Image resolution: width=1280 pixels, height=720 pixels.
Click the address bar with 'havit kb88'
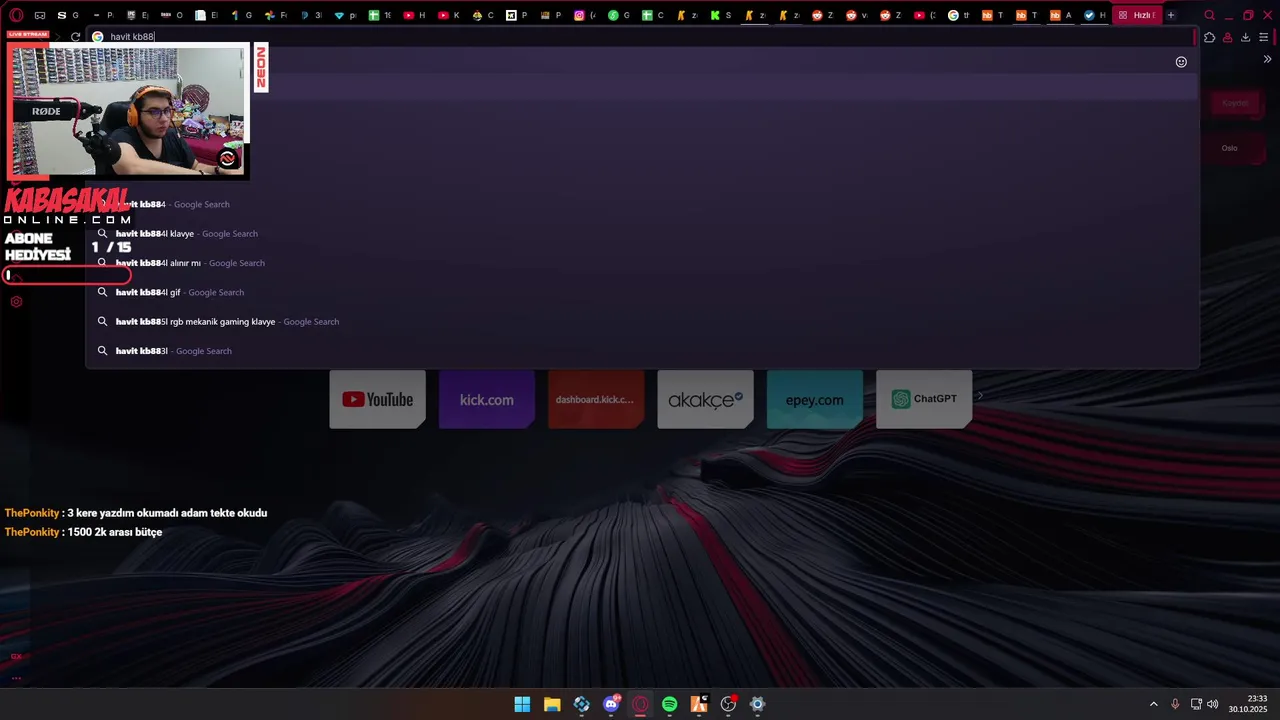coord(640,37)
